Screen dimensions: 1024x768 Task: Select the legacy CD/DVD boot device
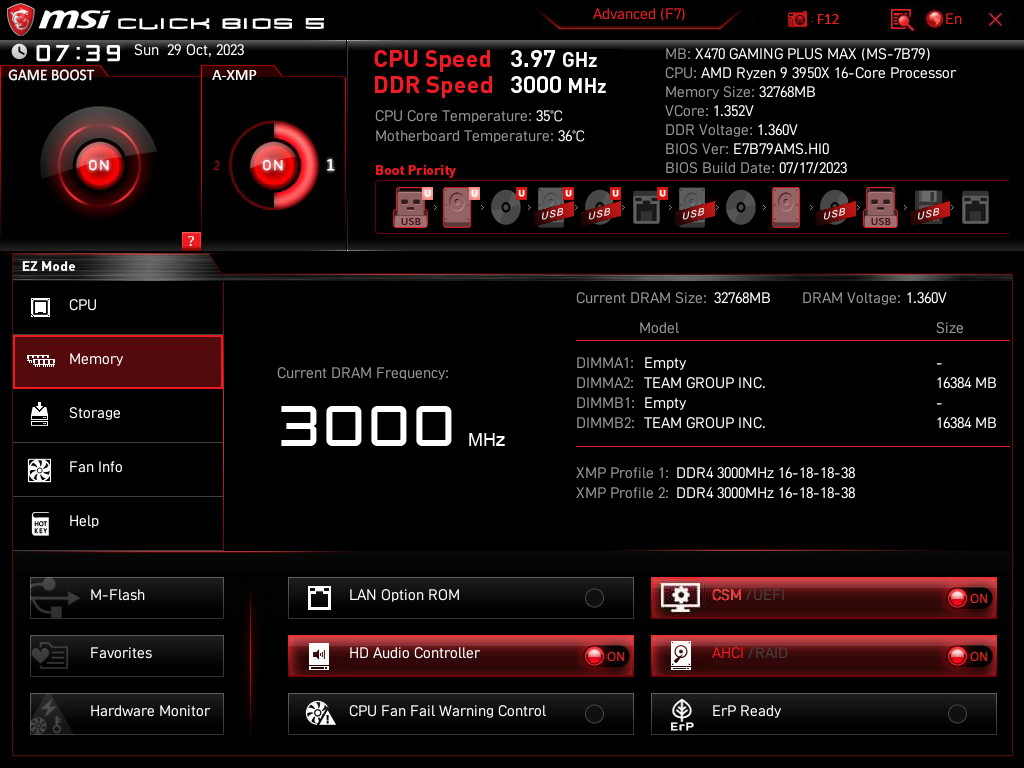[x=741, y=208]
